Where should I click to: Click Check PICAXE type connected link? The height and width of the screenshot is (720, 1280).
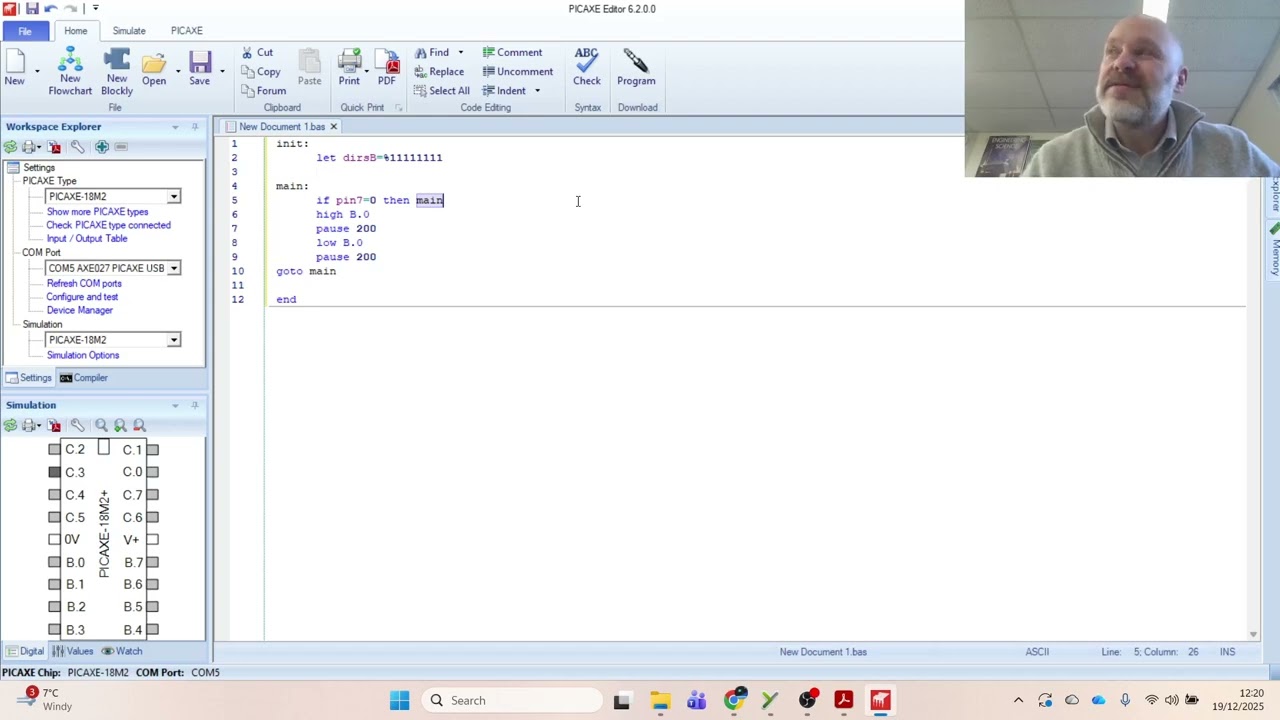108,225
